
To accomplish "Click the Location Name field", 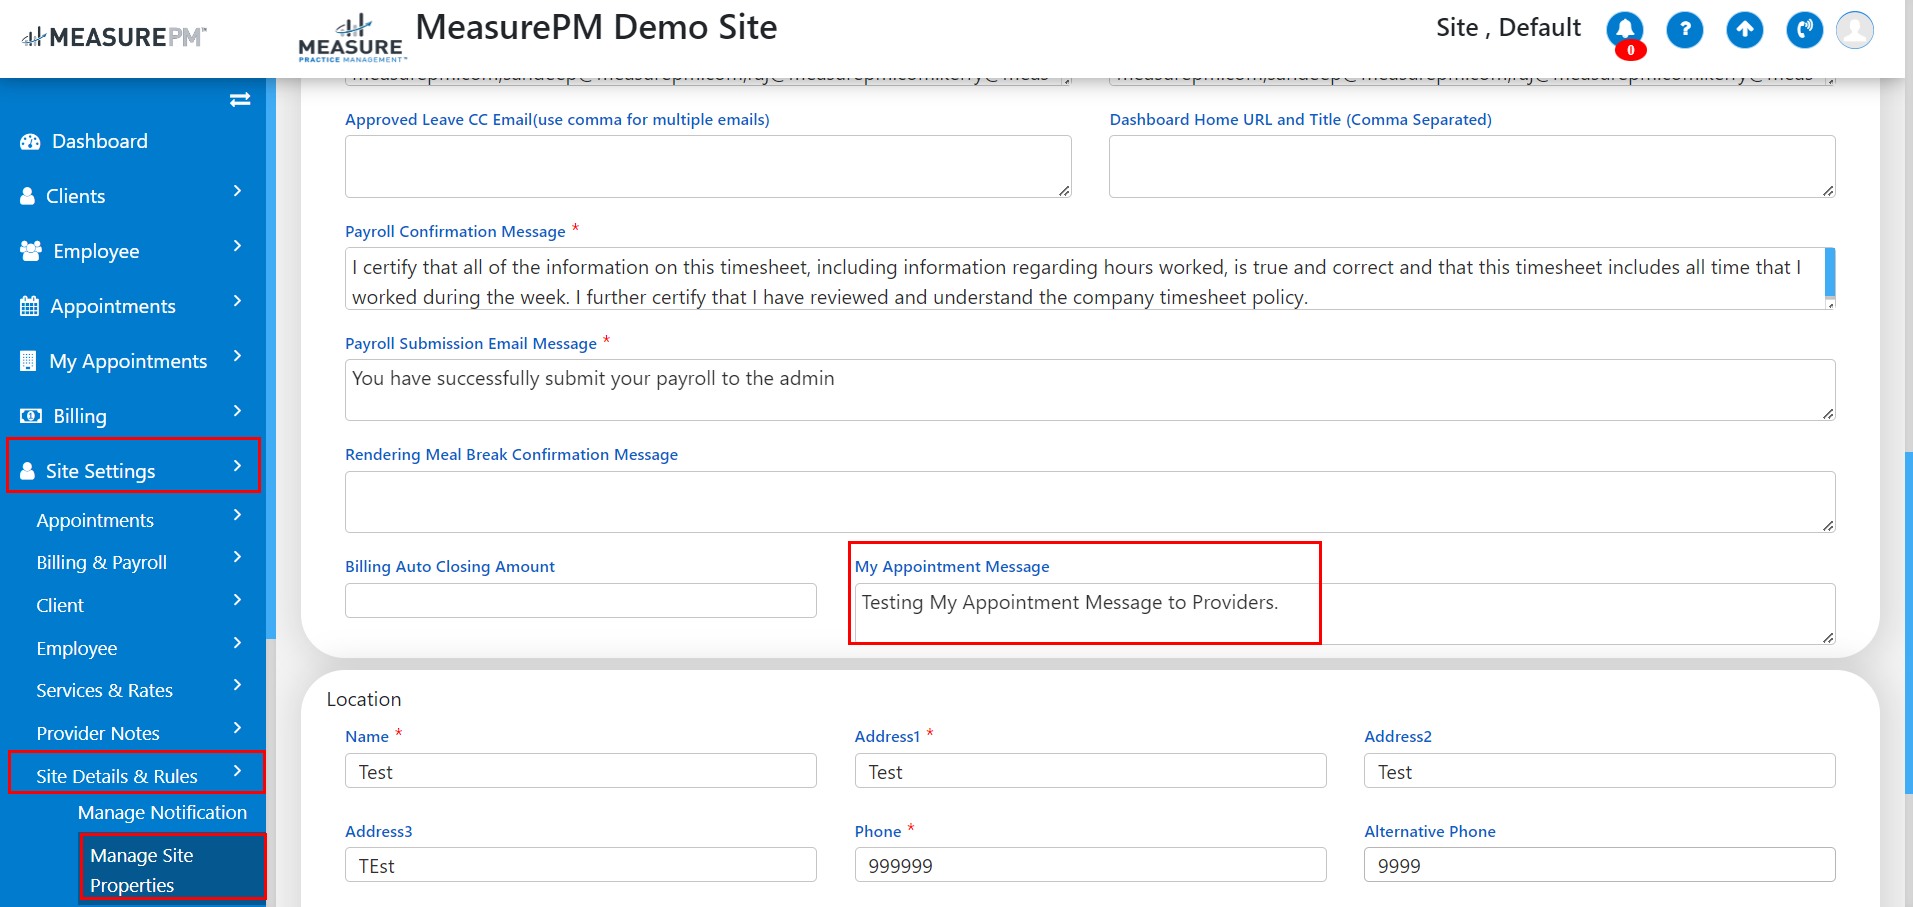I will (x=581, y=771).
